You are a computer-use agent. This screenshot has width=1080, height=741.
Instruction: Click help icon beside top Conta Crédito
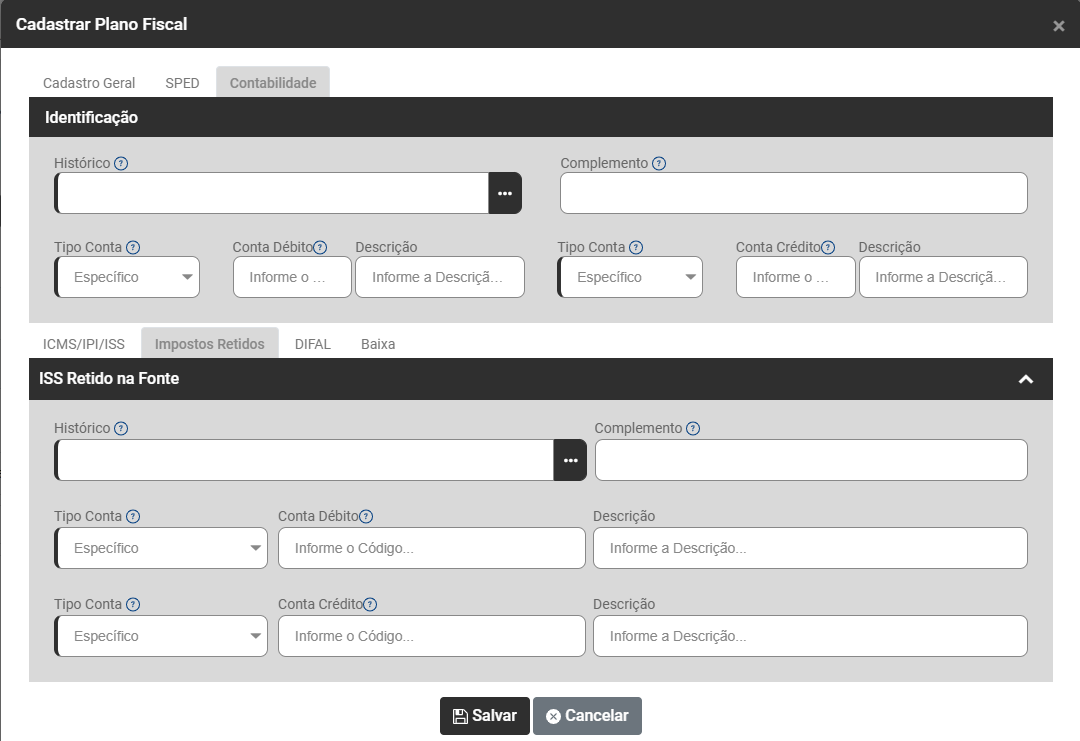[828, 247]
